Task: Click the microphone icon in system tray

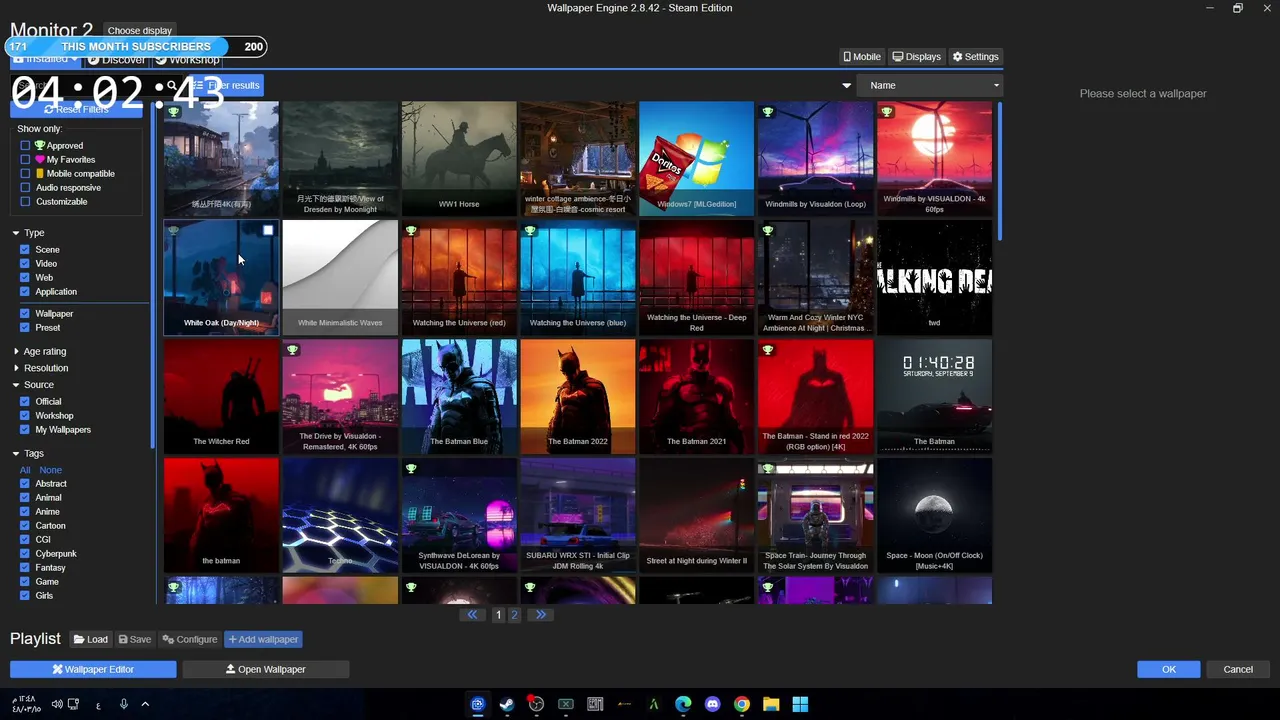Action: 124,704
